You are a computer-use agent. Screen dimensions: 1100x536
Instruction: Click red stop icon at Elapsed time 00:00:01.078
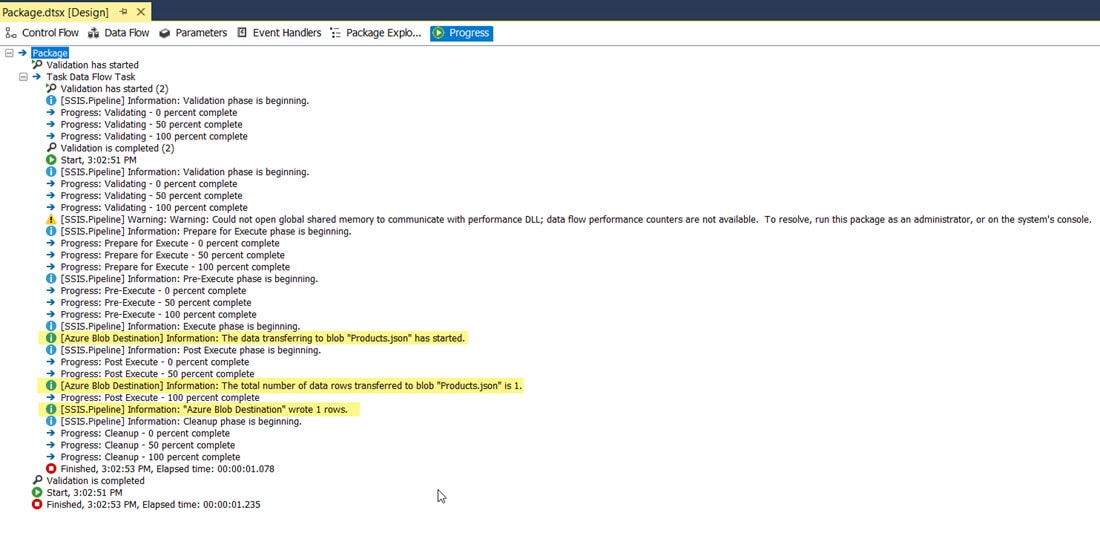click(x=51, y=469)
